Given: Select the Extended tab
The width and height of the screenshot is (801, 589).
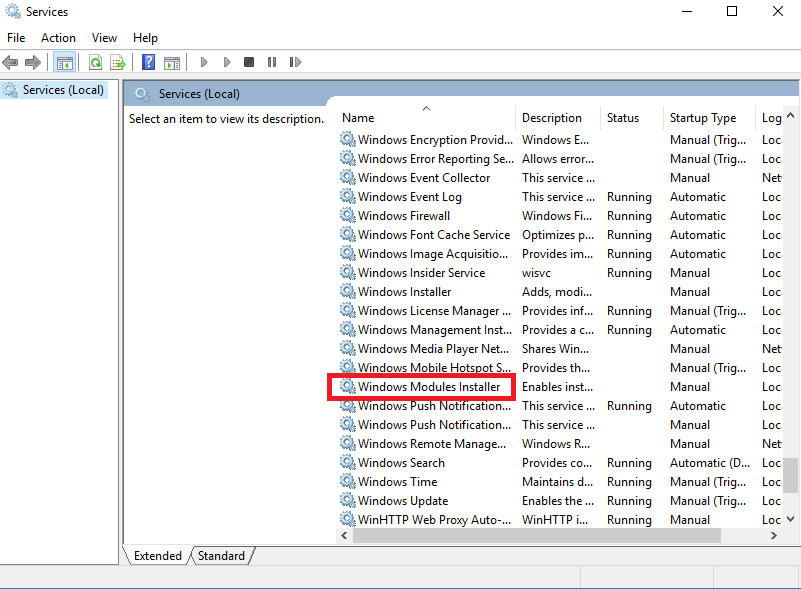Looking at the screenshot, I should 157,556.
